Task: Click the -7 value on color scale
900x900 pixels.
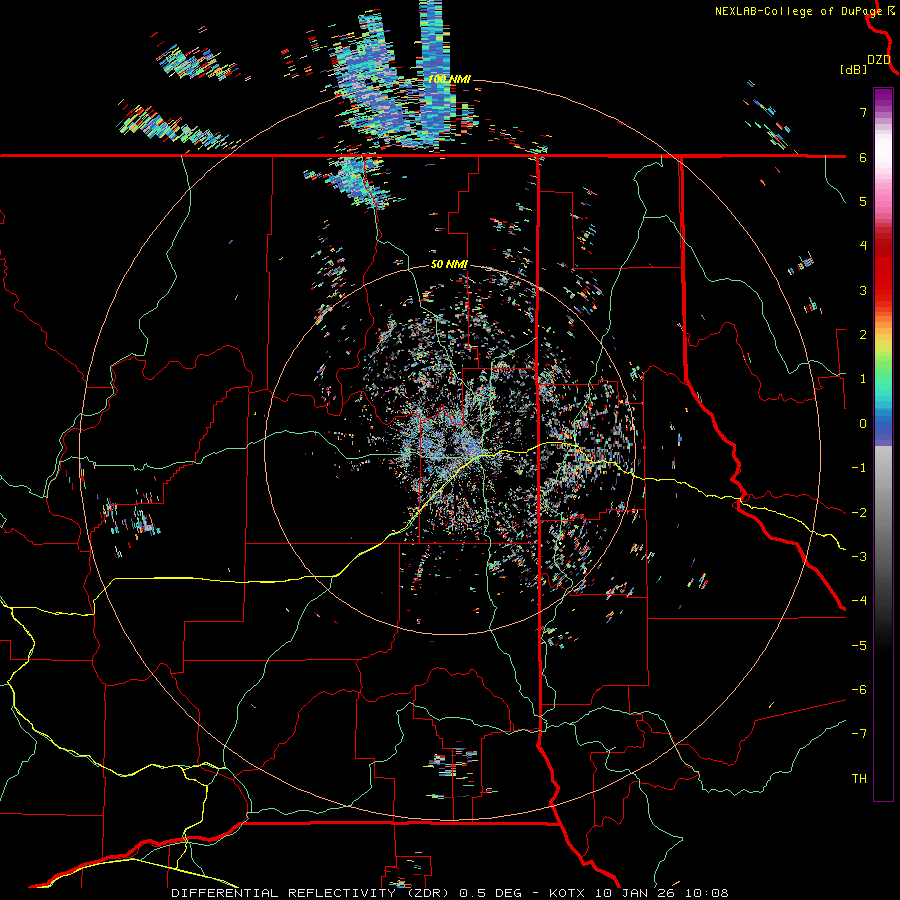Action: tap(859, 734)
